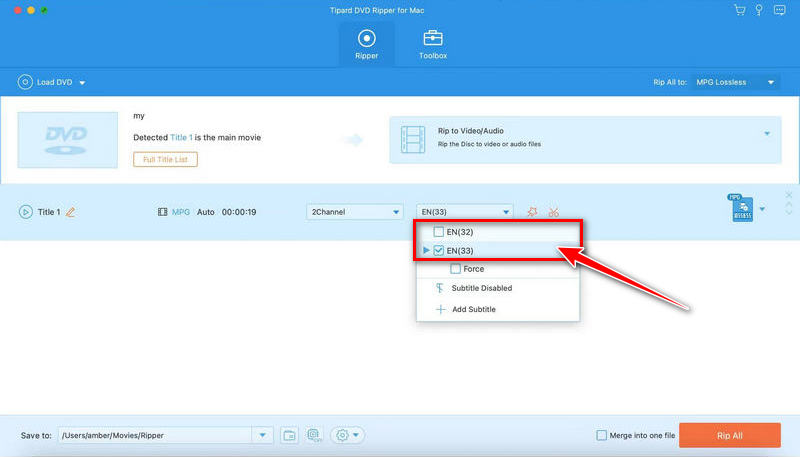Open the settings gear dropdown
Screen dimensions: 800x457
coord(347,435)
